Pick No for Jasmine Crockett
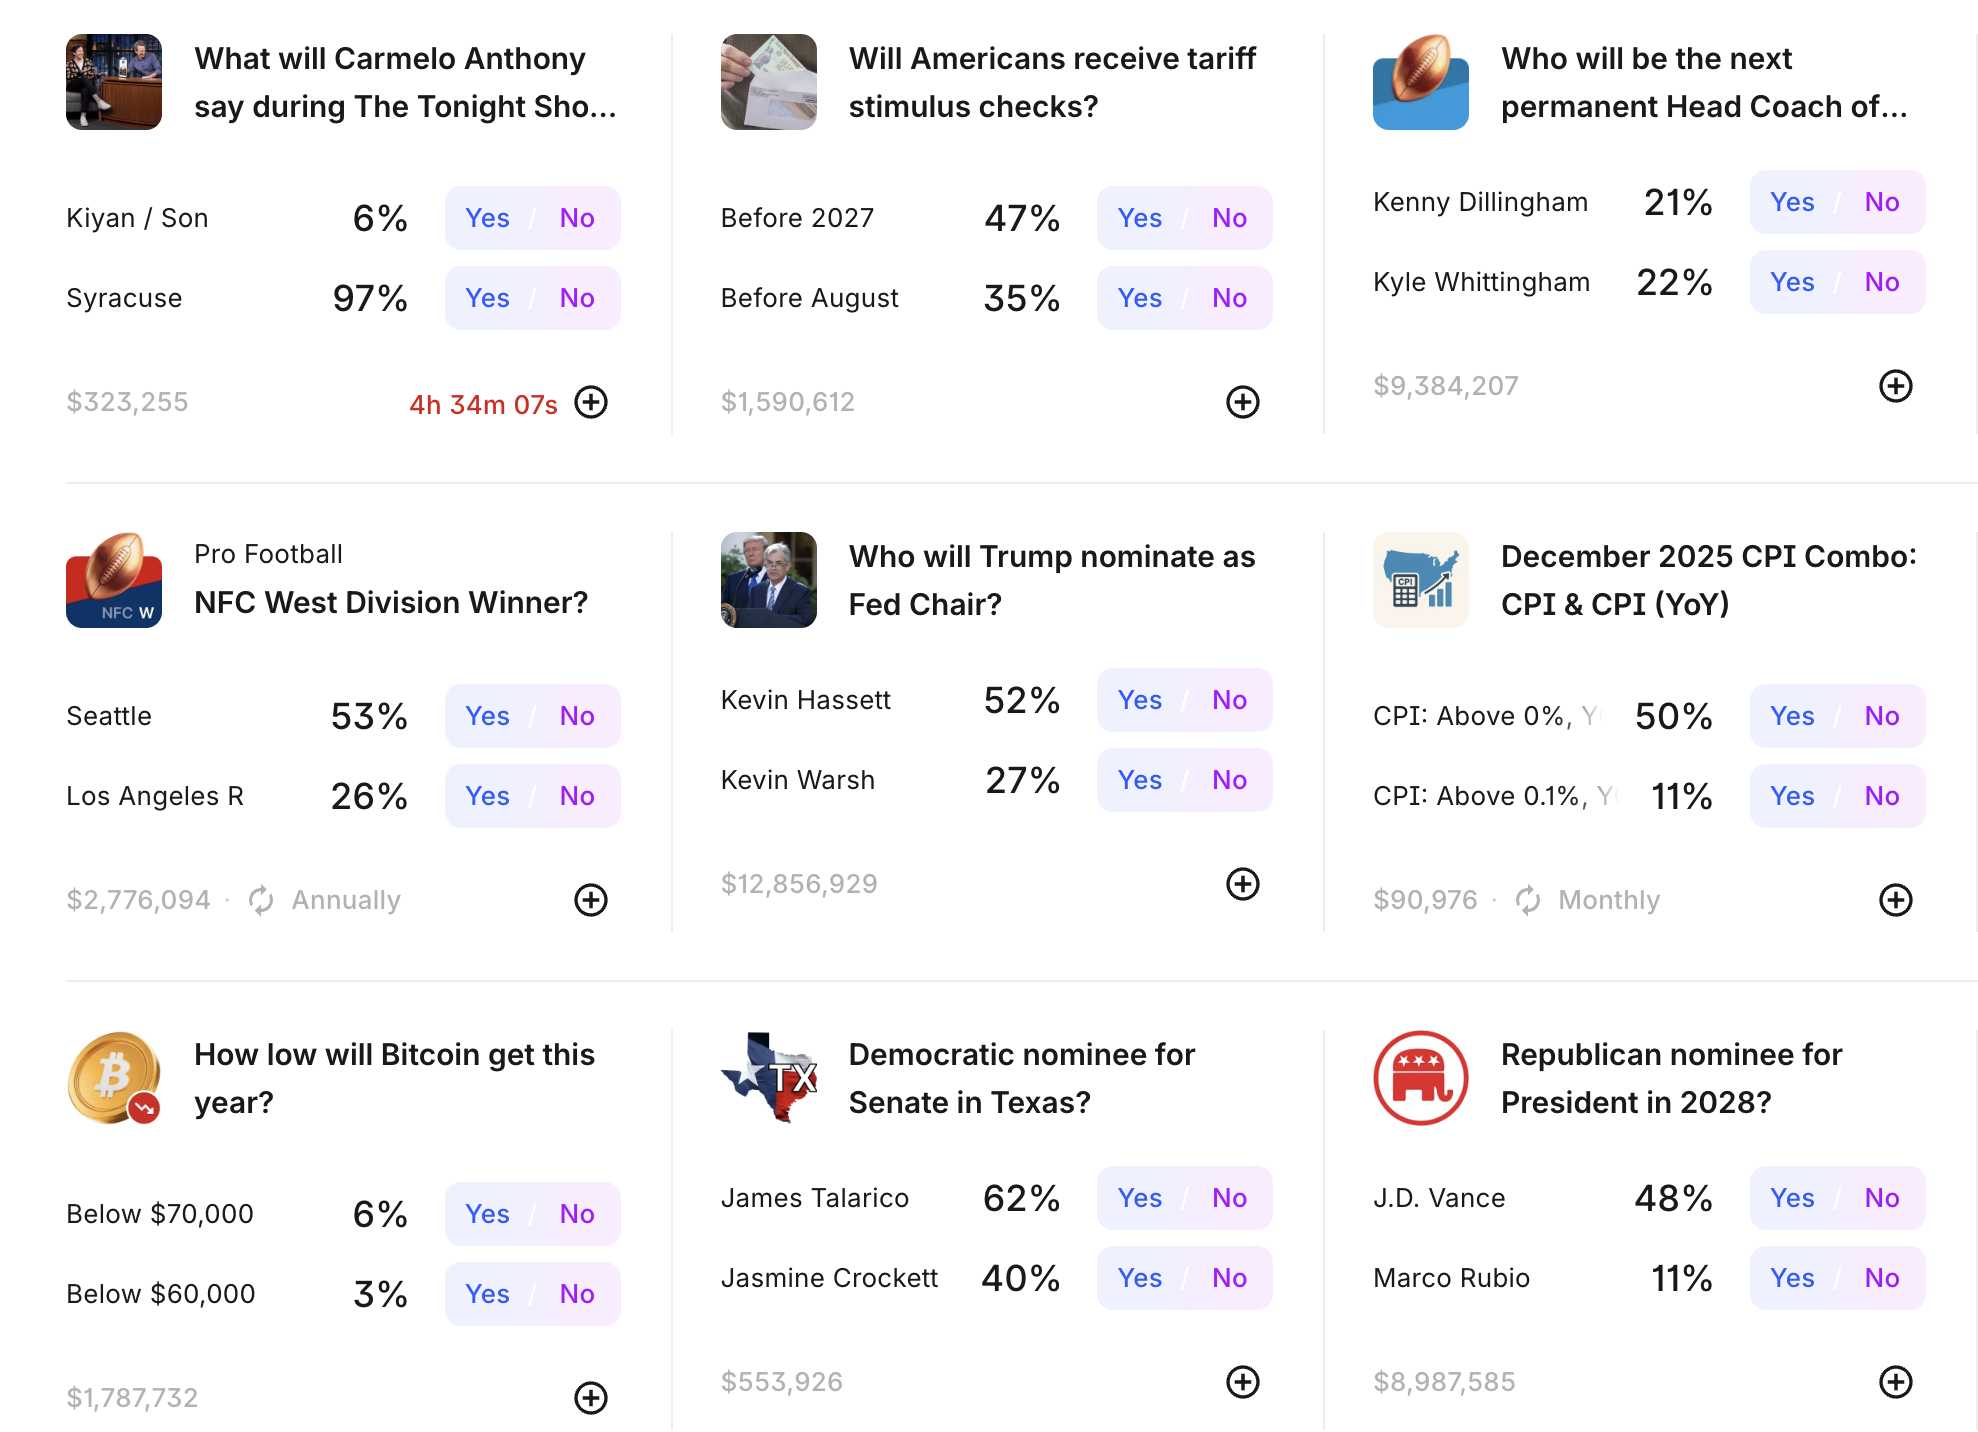1978x1432 pixels. pos(1229,1278)
